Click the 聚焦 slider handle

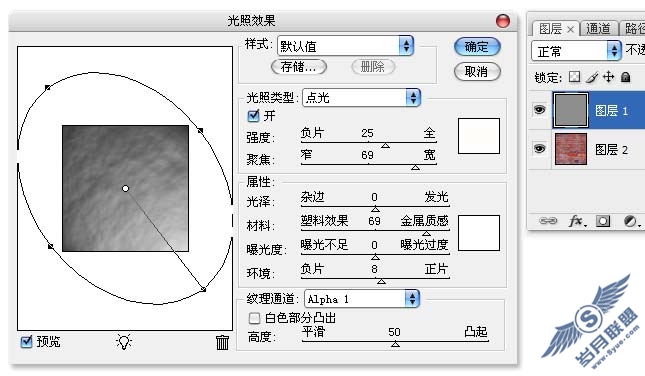tap(415, 167)
